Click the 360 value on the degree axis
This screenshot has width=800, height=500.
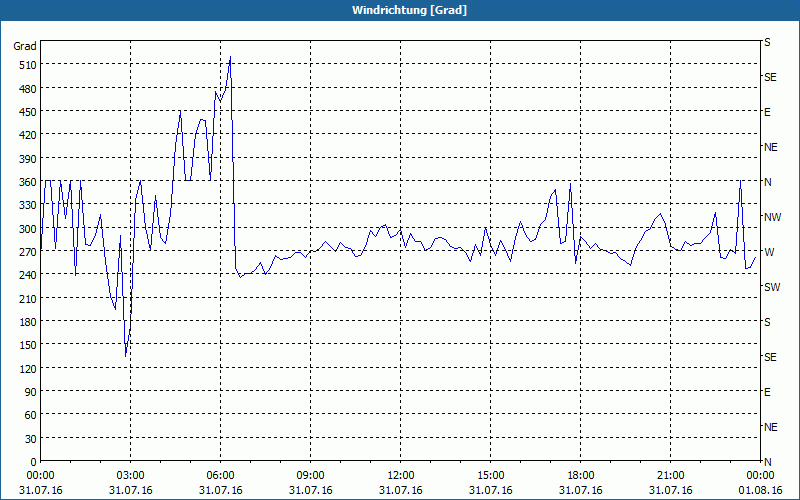click(x=28, y=182)
